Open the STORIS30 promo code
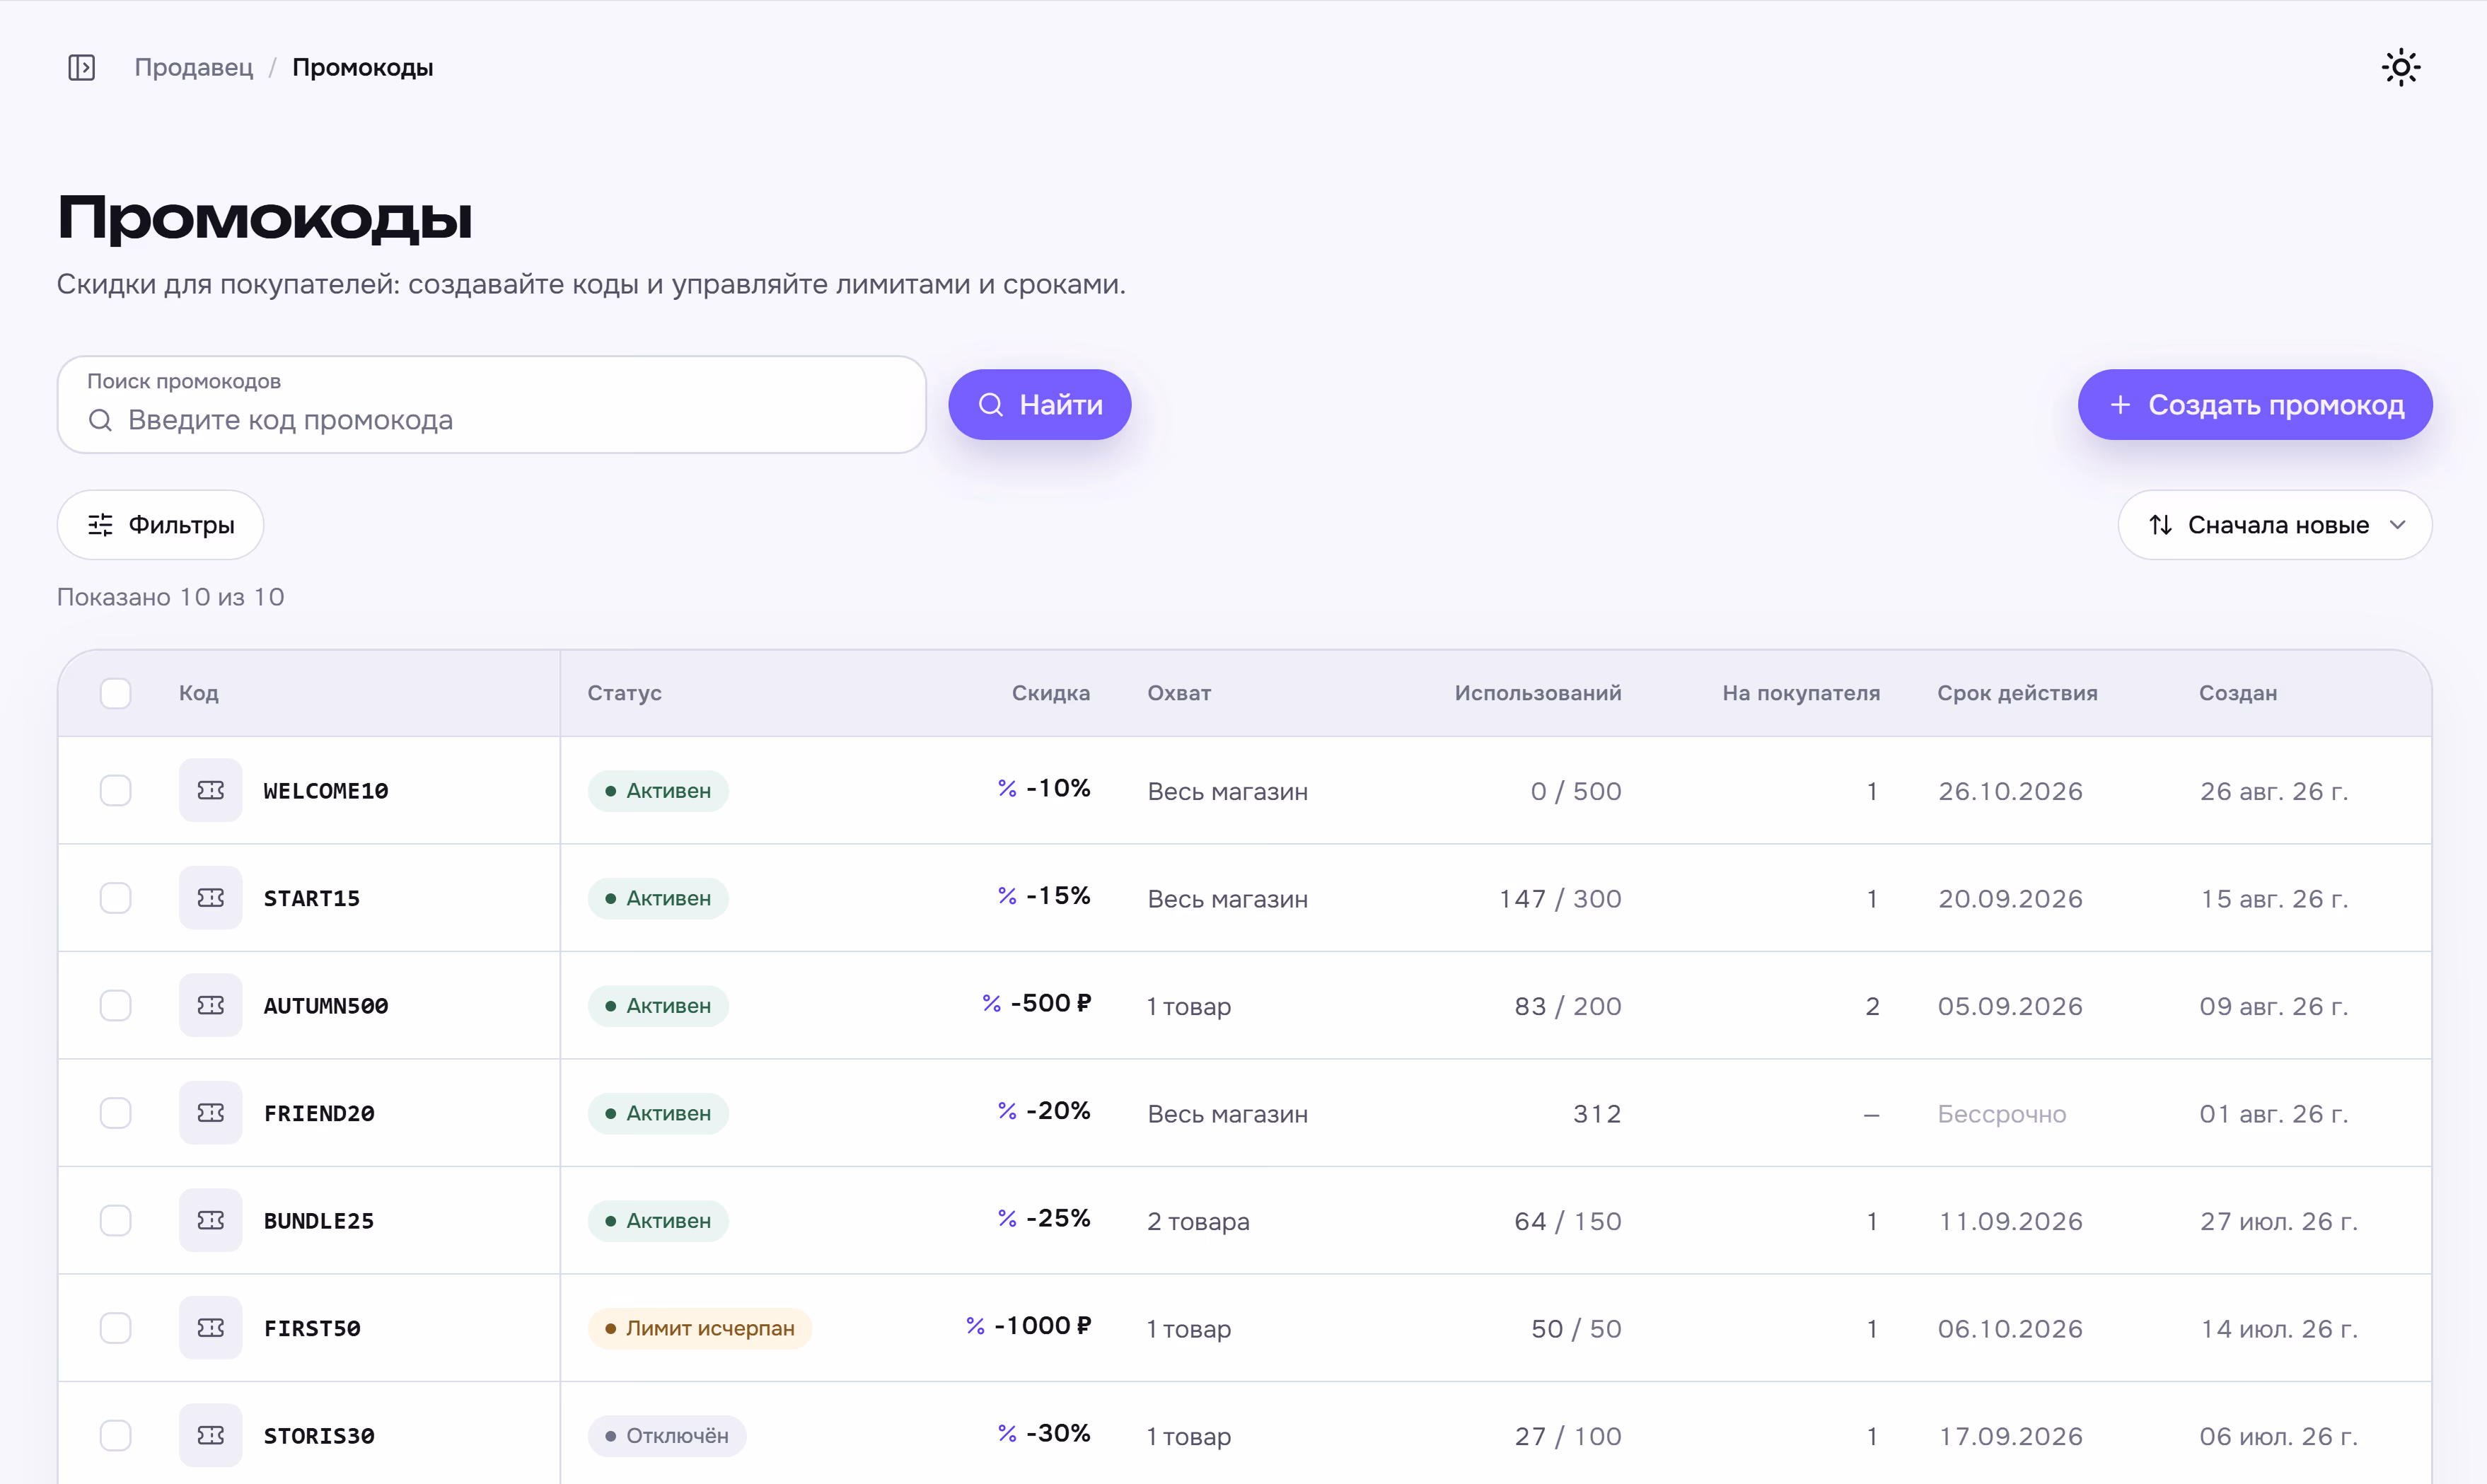The height and width of the screenshot is (1484, 2487). tap(319, 1436)
